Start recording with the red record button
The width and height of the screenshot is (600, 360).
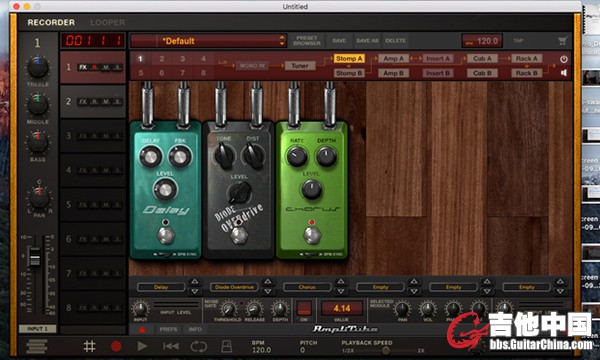[x=116, y=346]
